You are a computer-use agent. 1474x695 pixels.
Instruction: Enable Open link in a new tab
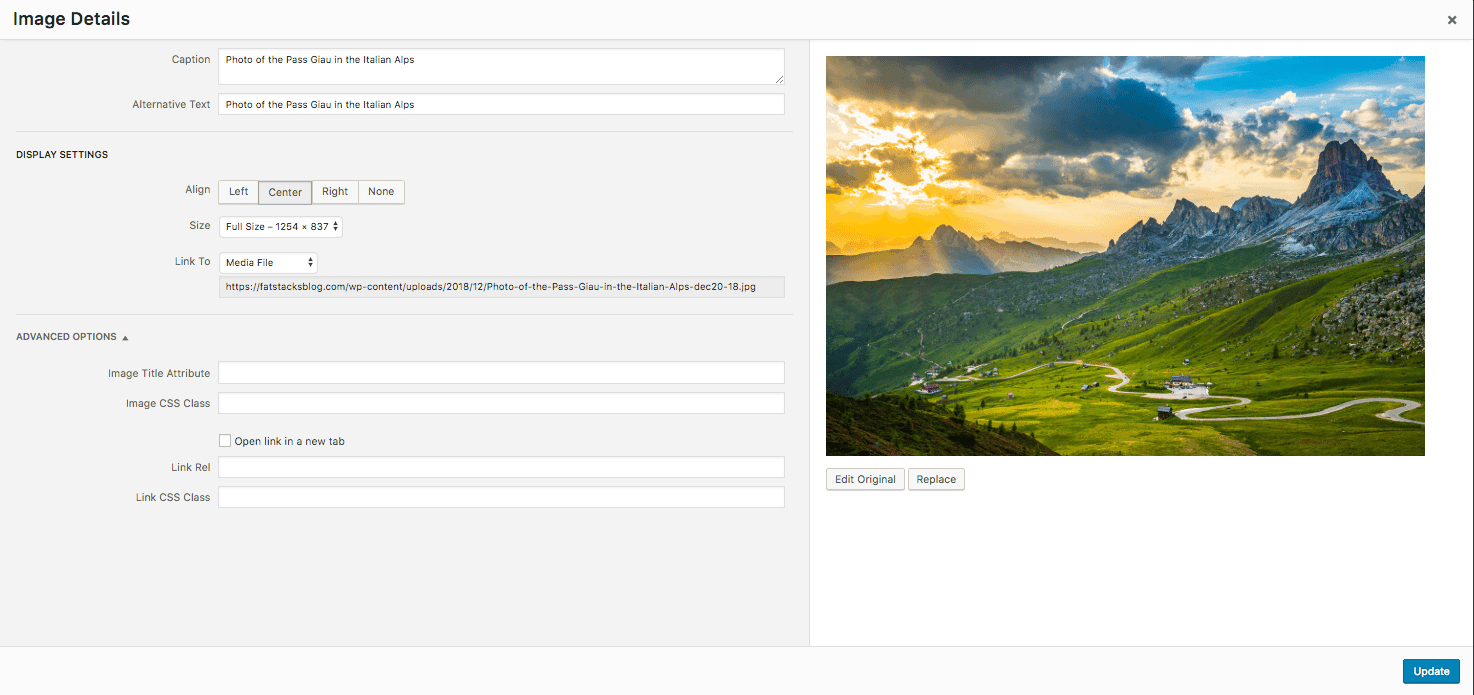225,441
